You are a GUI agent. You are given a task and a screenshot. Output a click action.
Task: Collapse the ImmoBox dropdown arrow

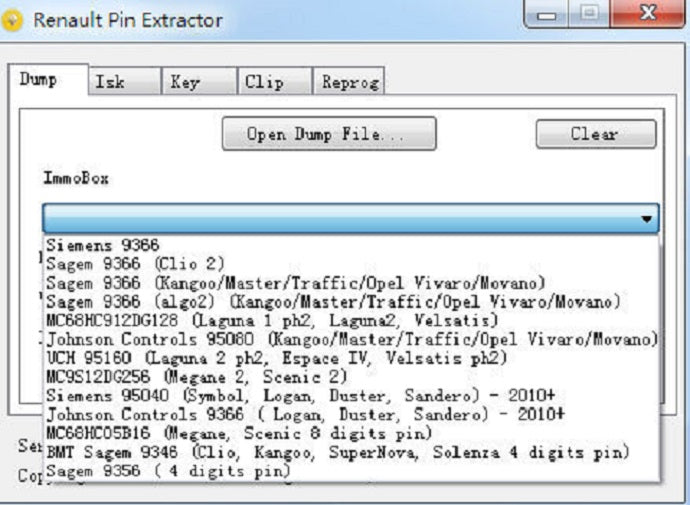647,218
